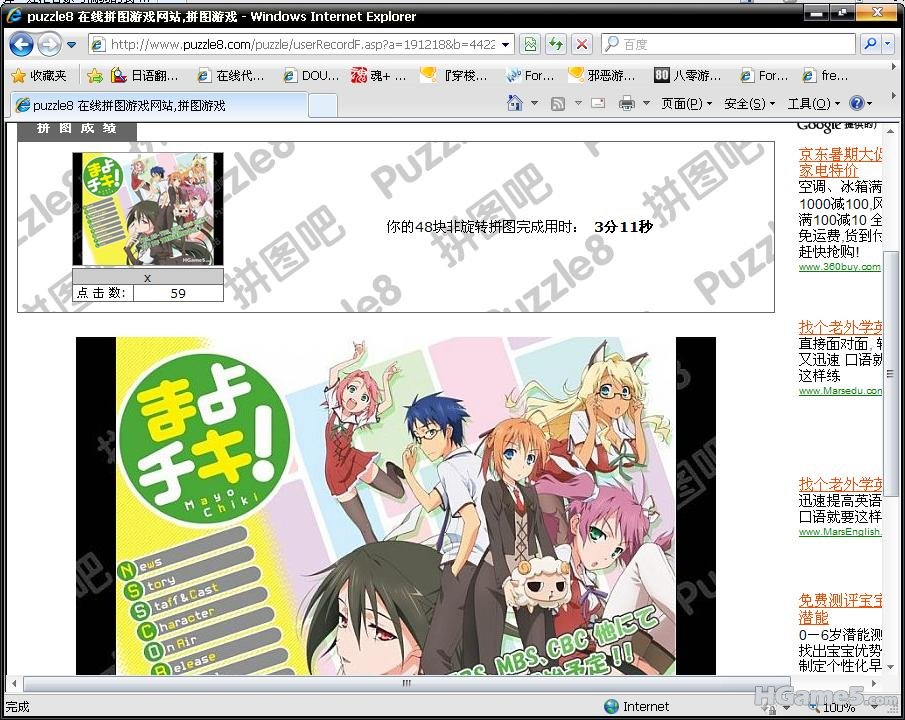This screenshot has height=720, width=905.
Task: Run search with the magnifier button
Action: [x=870, y=44]
